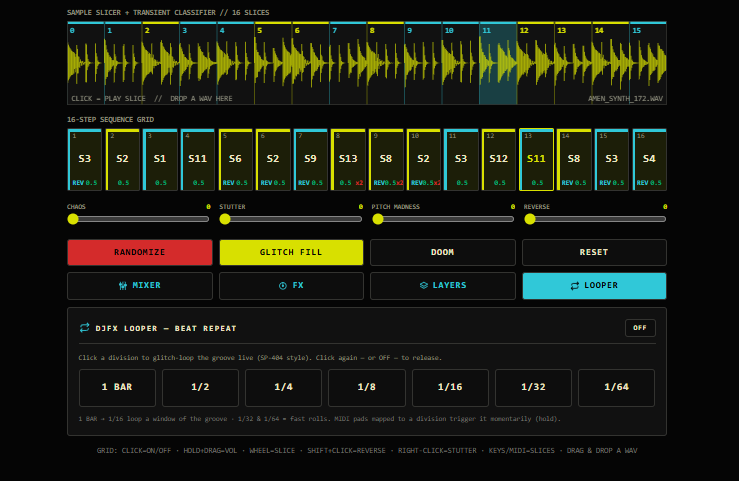Toggle sequence step 1 (S3)

tap(85, 160)
